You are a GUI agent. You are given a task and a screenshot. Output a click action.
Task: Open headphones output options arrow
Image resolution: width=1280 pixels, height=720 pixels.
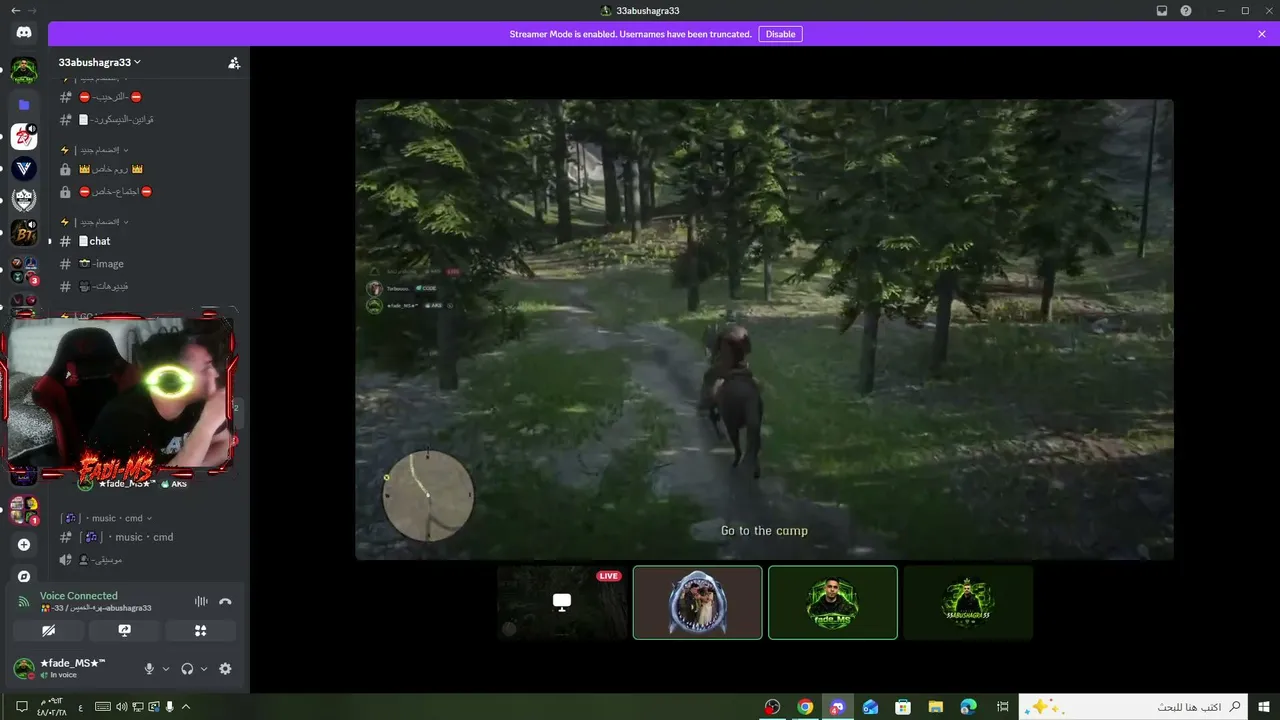coord(204,669)
